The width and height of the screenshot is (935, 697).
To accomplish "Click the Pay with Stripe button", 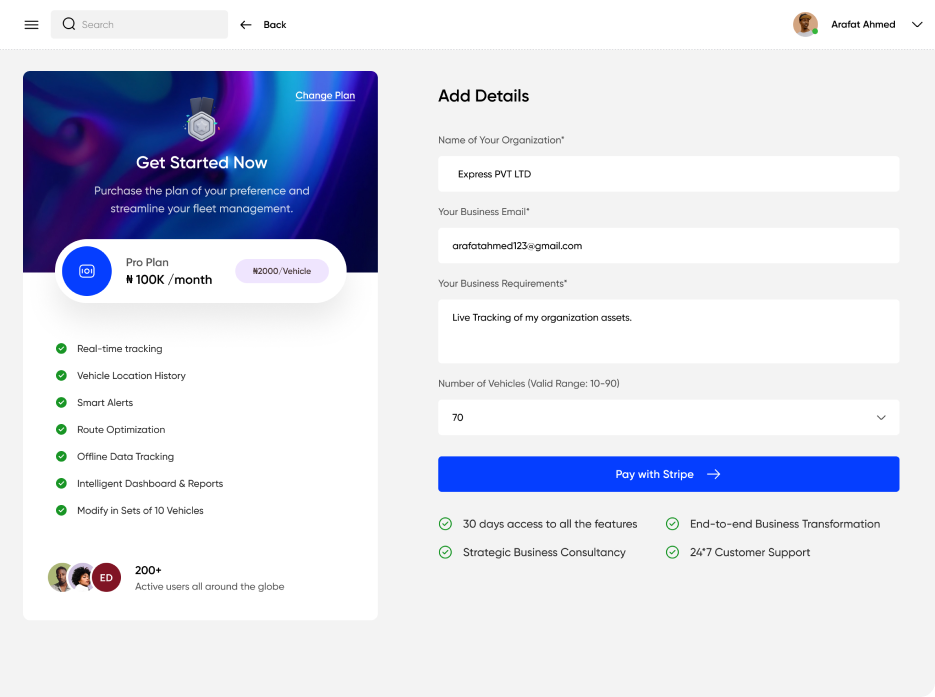I will pyautogui.click(x=668, y=474).
